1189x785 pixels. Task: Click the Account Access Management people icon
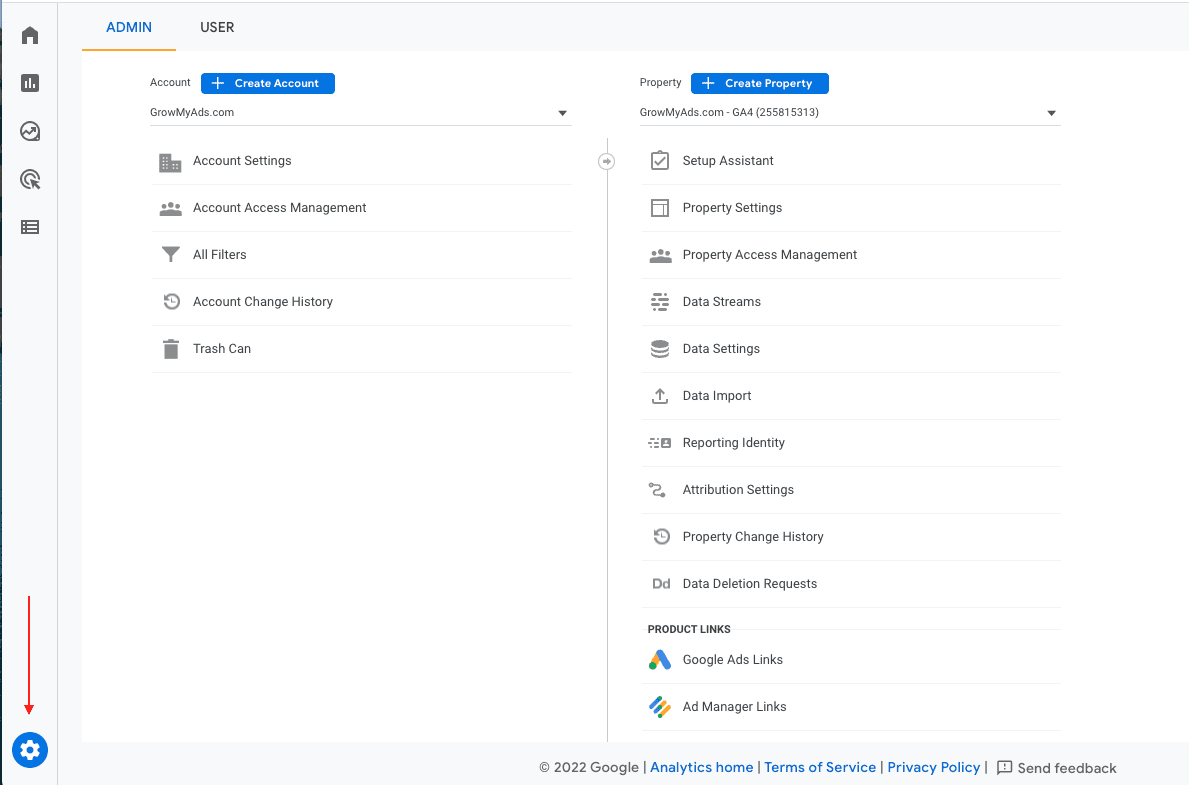coord(171,209)
